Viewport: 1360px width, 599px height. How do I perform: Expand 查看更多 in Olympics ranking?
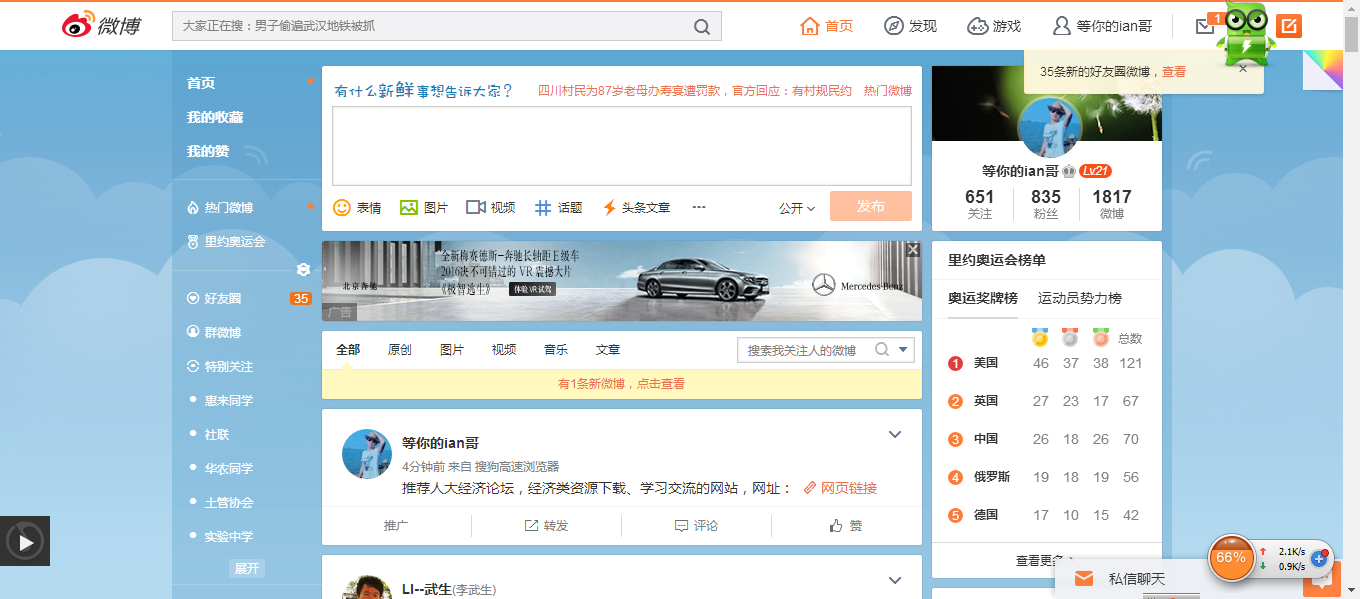(x=1046, y=561)
